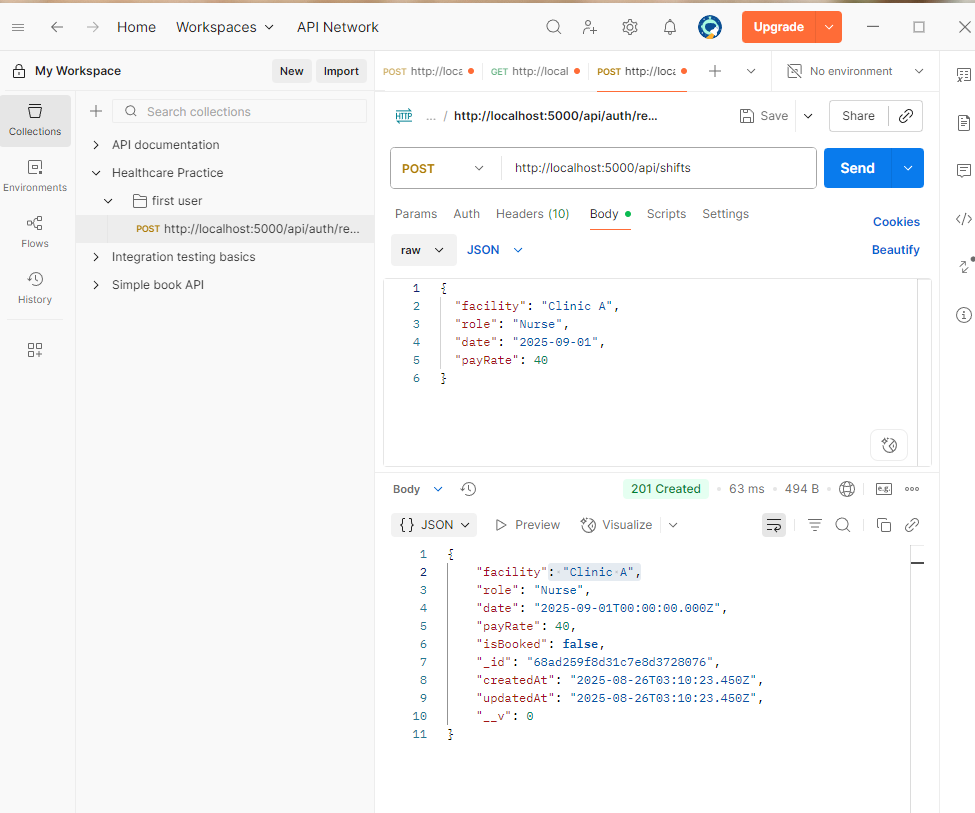
Task: Click the filter response icon
Action: click(x=815, y=525)
